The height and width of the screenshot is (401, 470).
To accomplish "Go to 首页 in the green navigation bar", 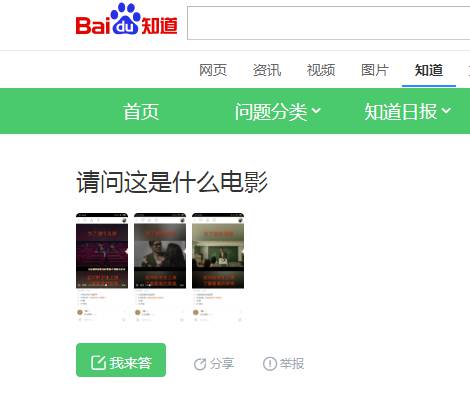I will pos(141,111).
